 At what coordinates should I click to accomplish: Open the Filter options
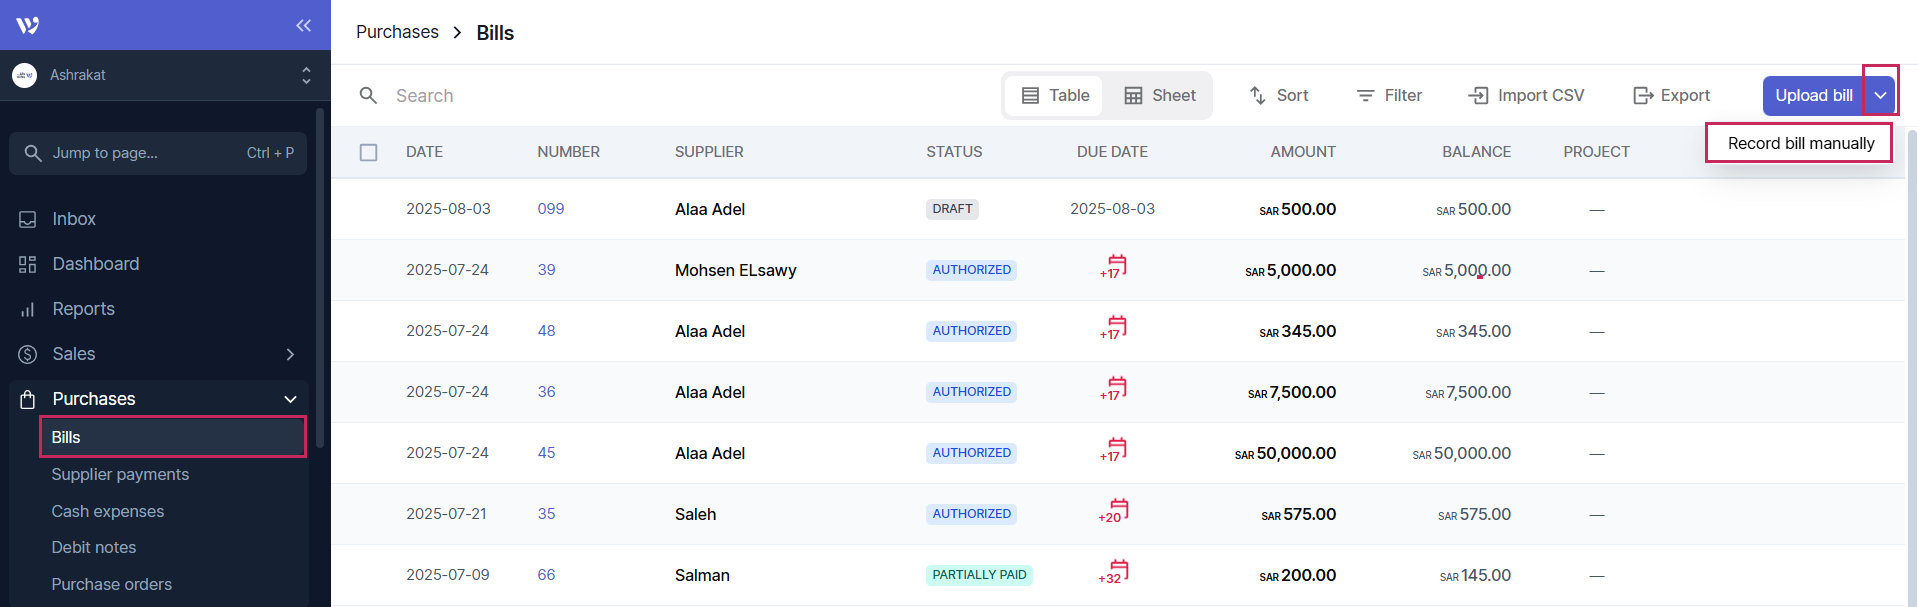pyautogui.click(x=1388, y=96)
